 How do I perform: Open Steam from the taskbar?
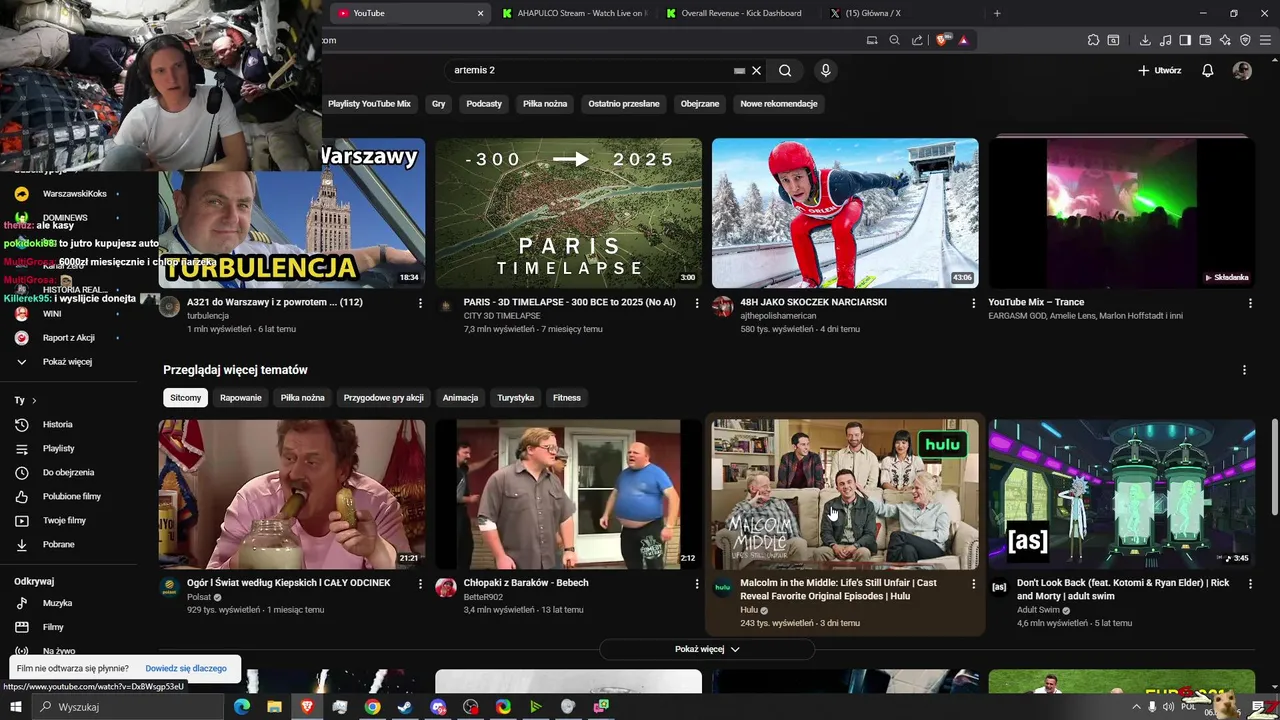(404, 707)
